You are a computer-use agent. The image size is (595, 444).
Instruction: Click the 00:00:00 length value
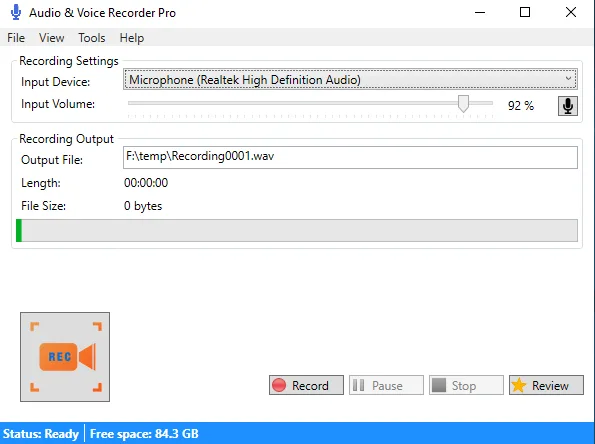click(146, 183)
